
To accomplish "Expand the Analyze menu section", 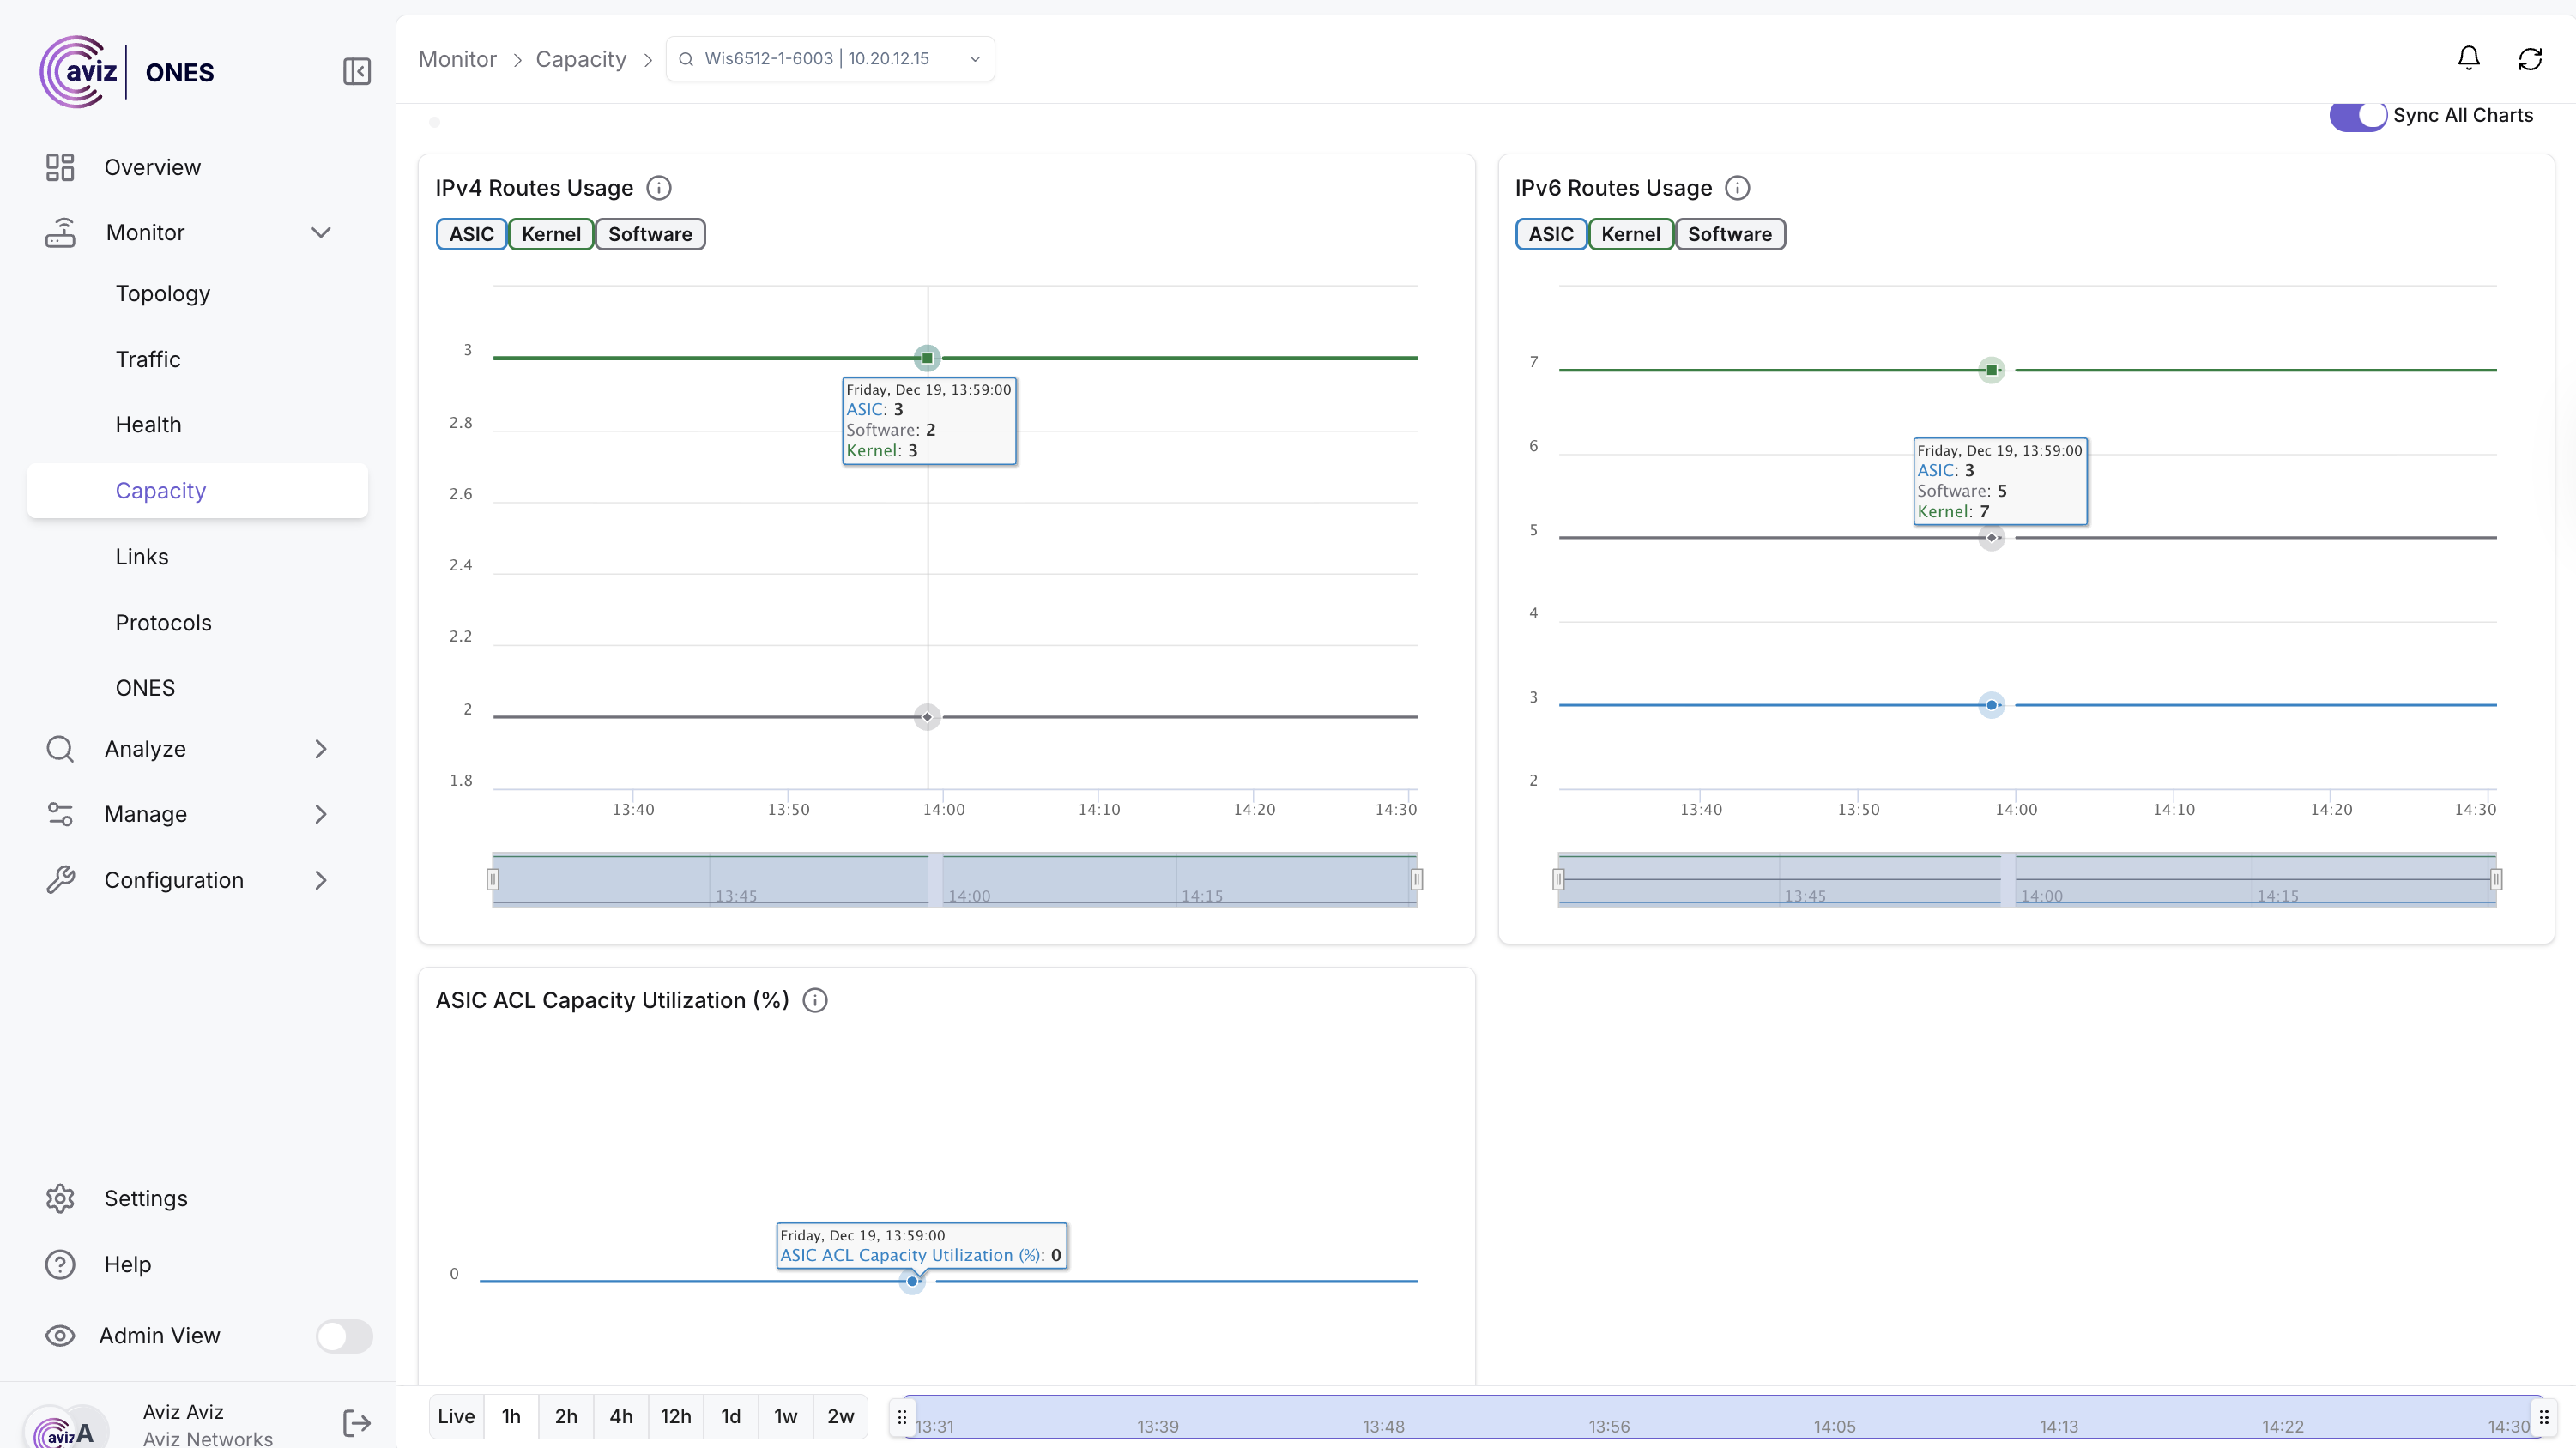I will (320, 749).
